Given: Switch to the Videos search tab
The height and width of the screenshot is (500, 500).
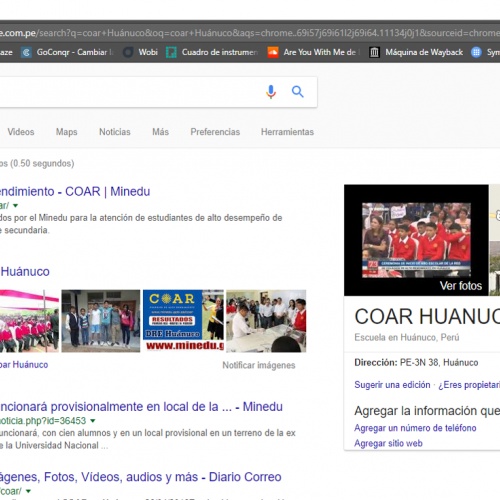Looking at the screenshot, I should pyautogui.click(x=21, y=132).
